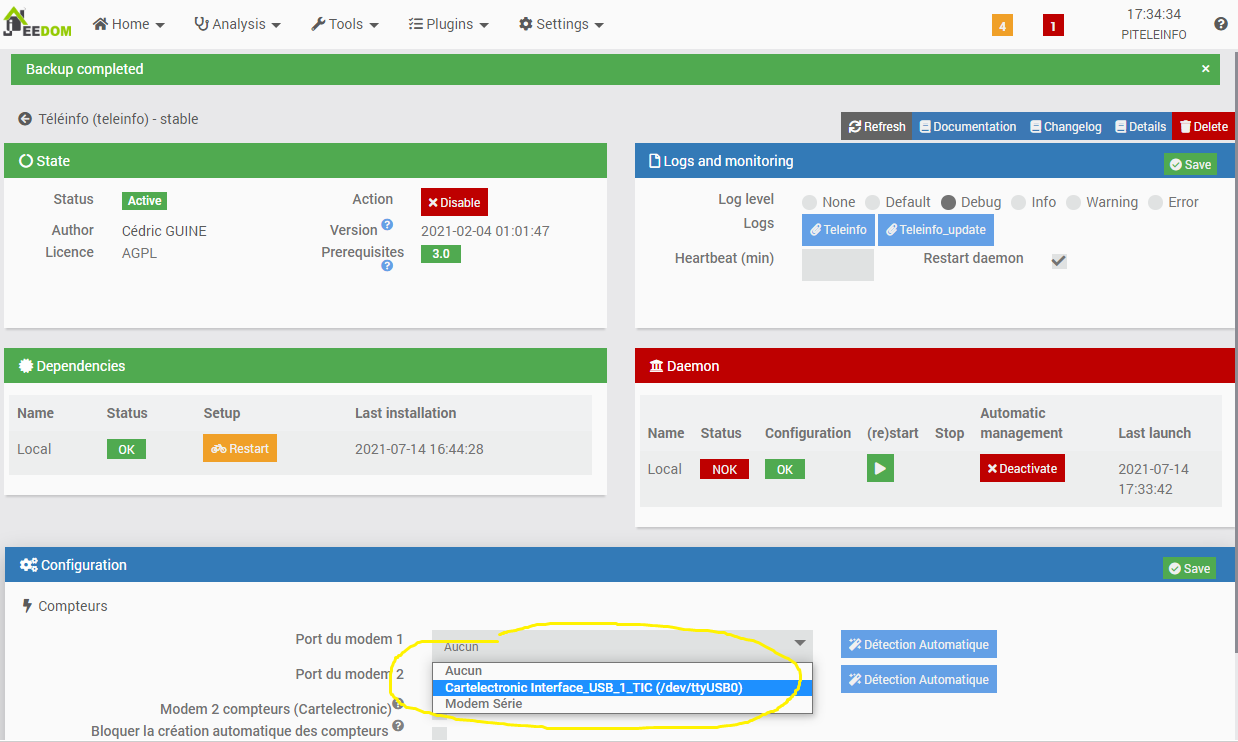Select the Warning log level radio
Screen dimensions: 1238x742
(x=1073, y=202)
